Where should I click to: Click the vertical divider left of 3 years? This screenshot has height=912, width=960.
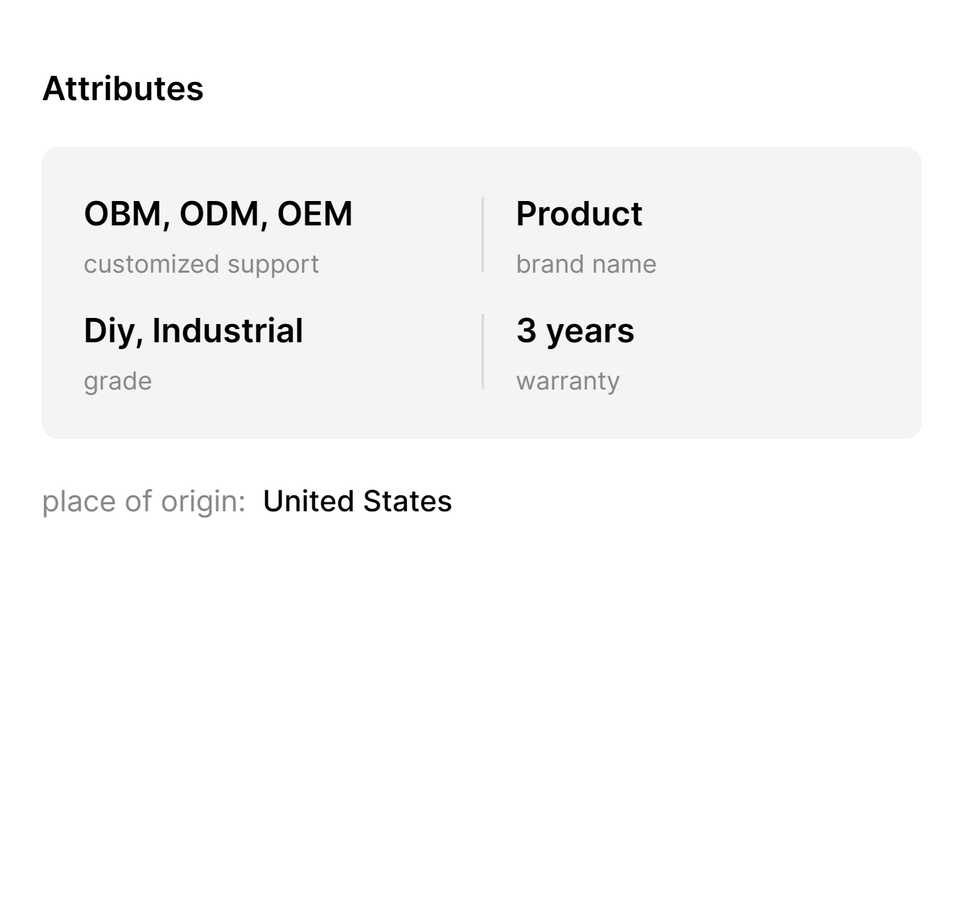(483, 351)
